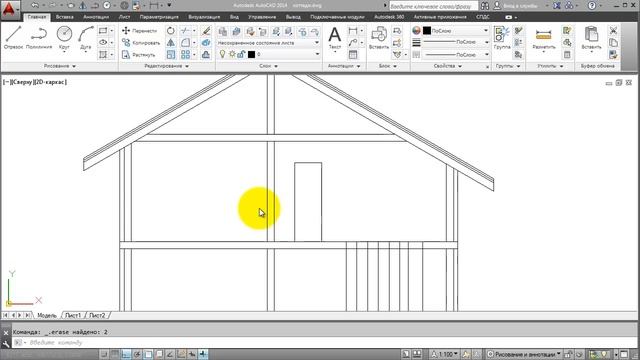This screenshot has height=360, width=640.
Task: Click the clipboard Вставить paste icon
Action: [591, 38]
